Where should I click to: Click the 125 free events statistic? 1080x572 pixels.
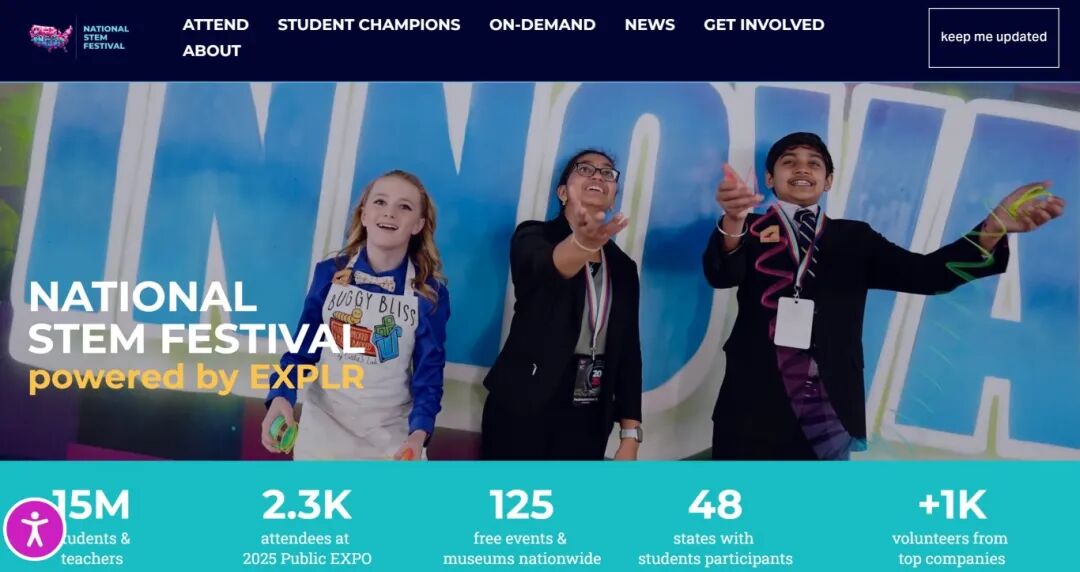tap(521, 529)
